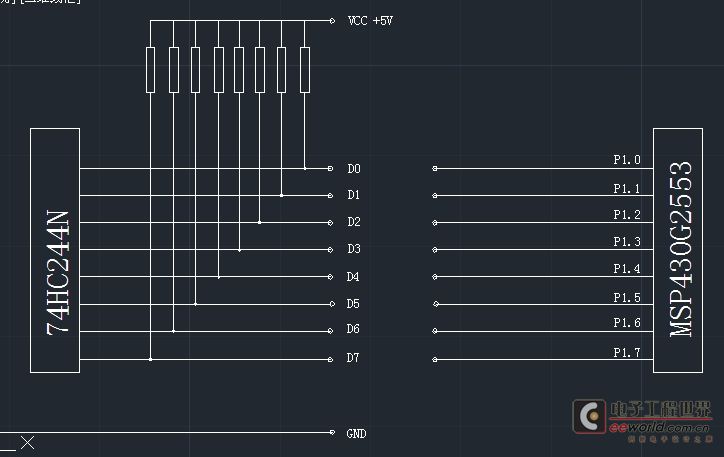Screen dimensions: 724x457
Task: Select the 'P1.0' pin label
Action: tap(627, 160)
